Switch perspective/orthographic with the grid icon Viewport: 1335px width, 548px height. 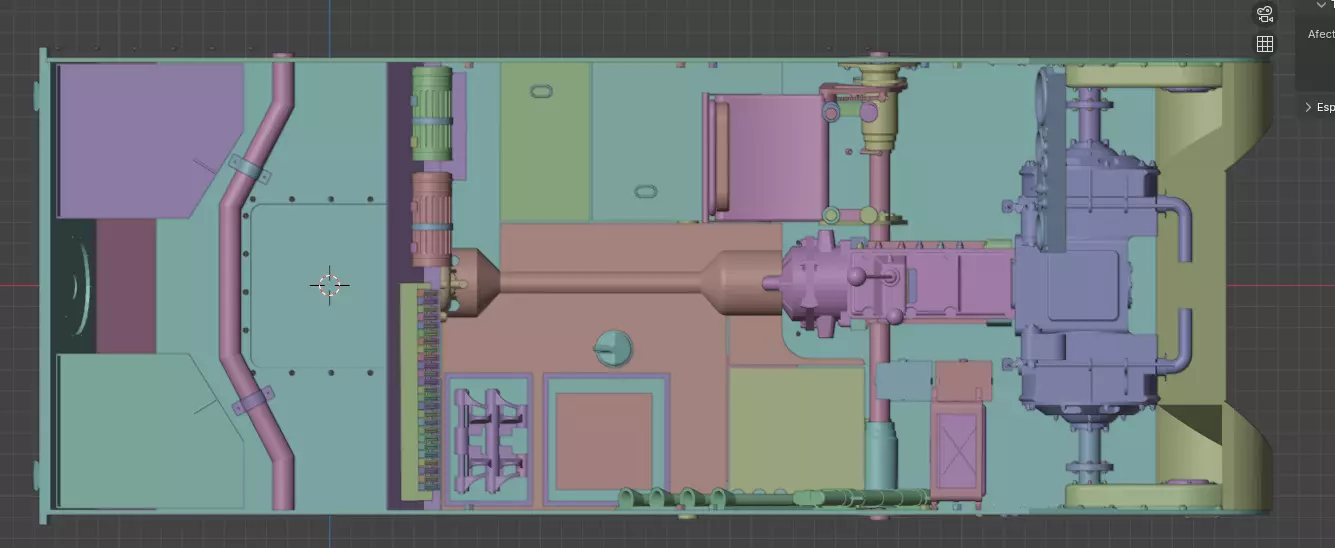pyautogui.click(x=1265, y=44)
